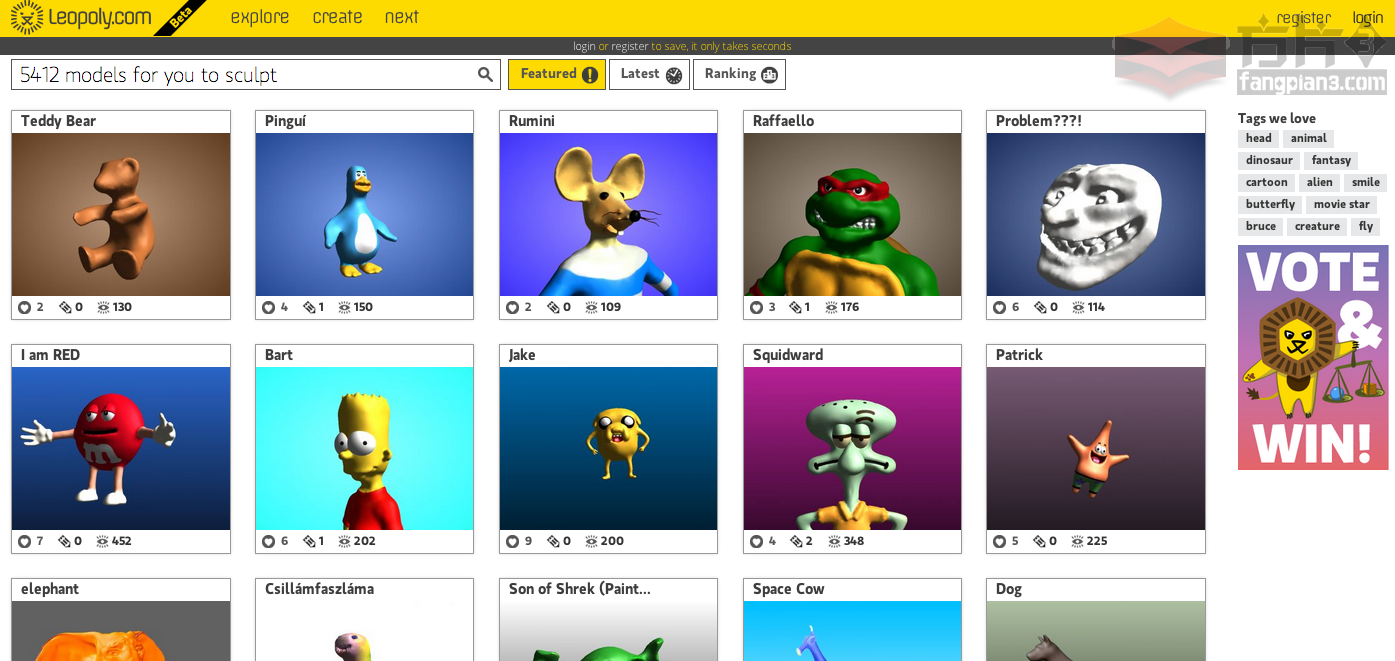Click the login link in the header

coord(1368,18)
